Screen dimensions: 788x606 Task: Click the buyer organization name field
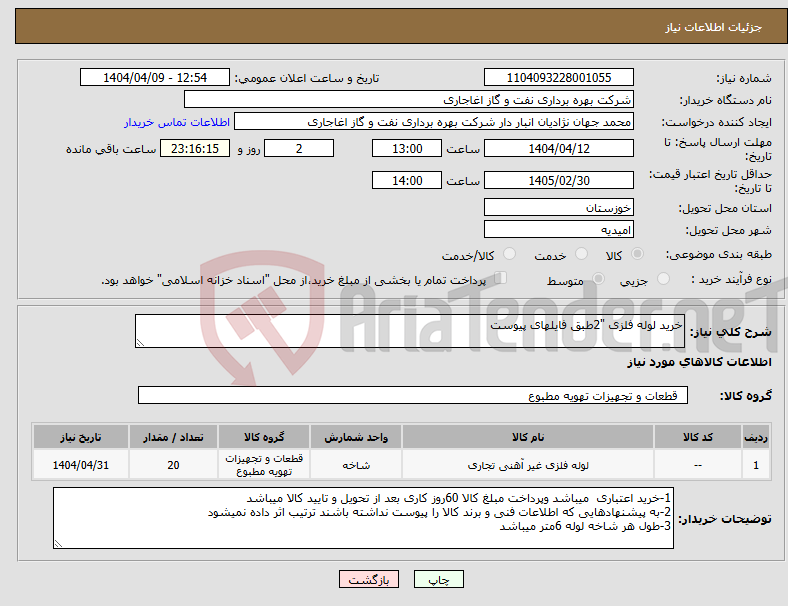(x=409, y=99)
